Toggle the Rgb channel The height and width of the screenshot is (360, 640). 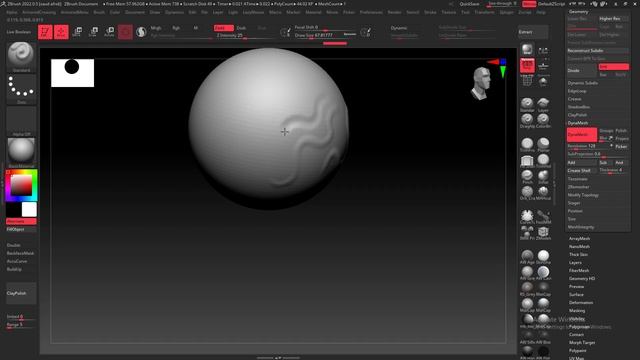[176, 28]
